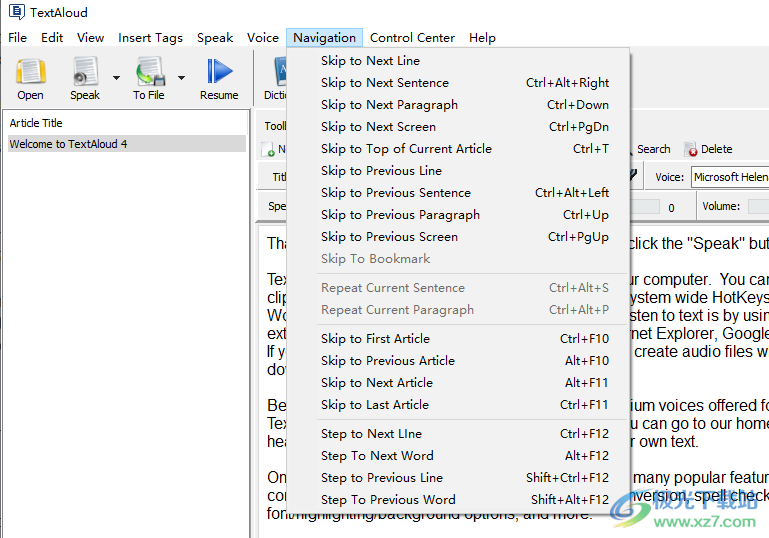Choose Step to Previous Line
Image resolution: width=769 pixels, height=538 pixels.
click(458, 478)
